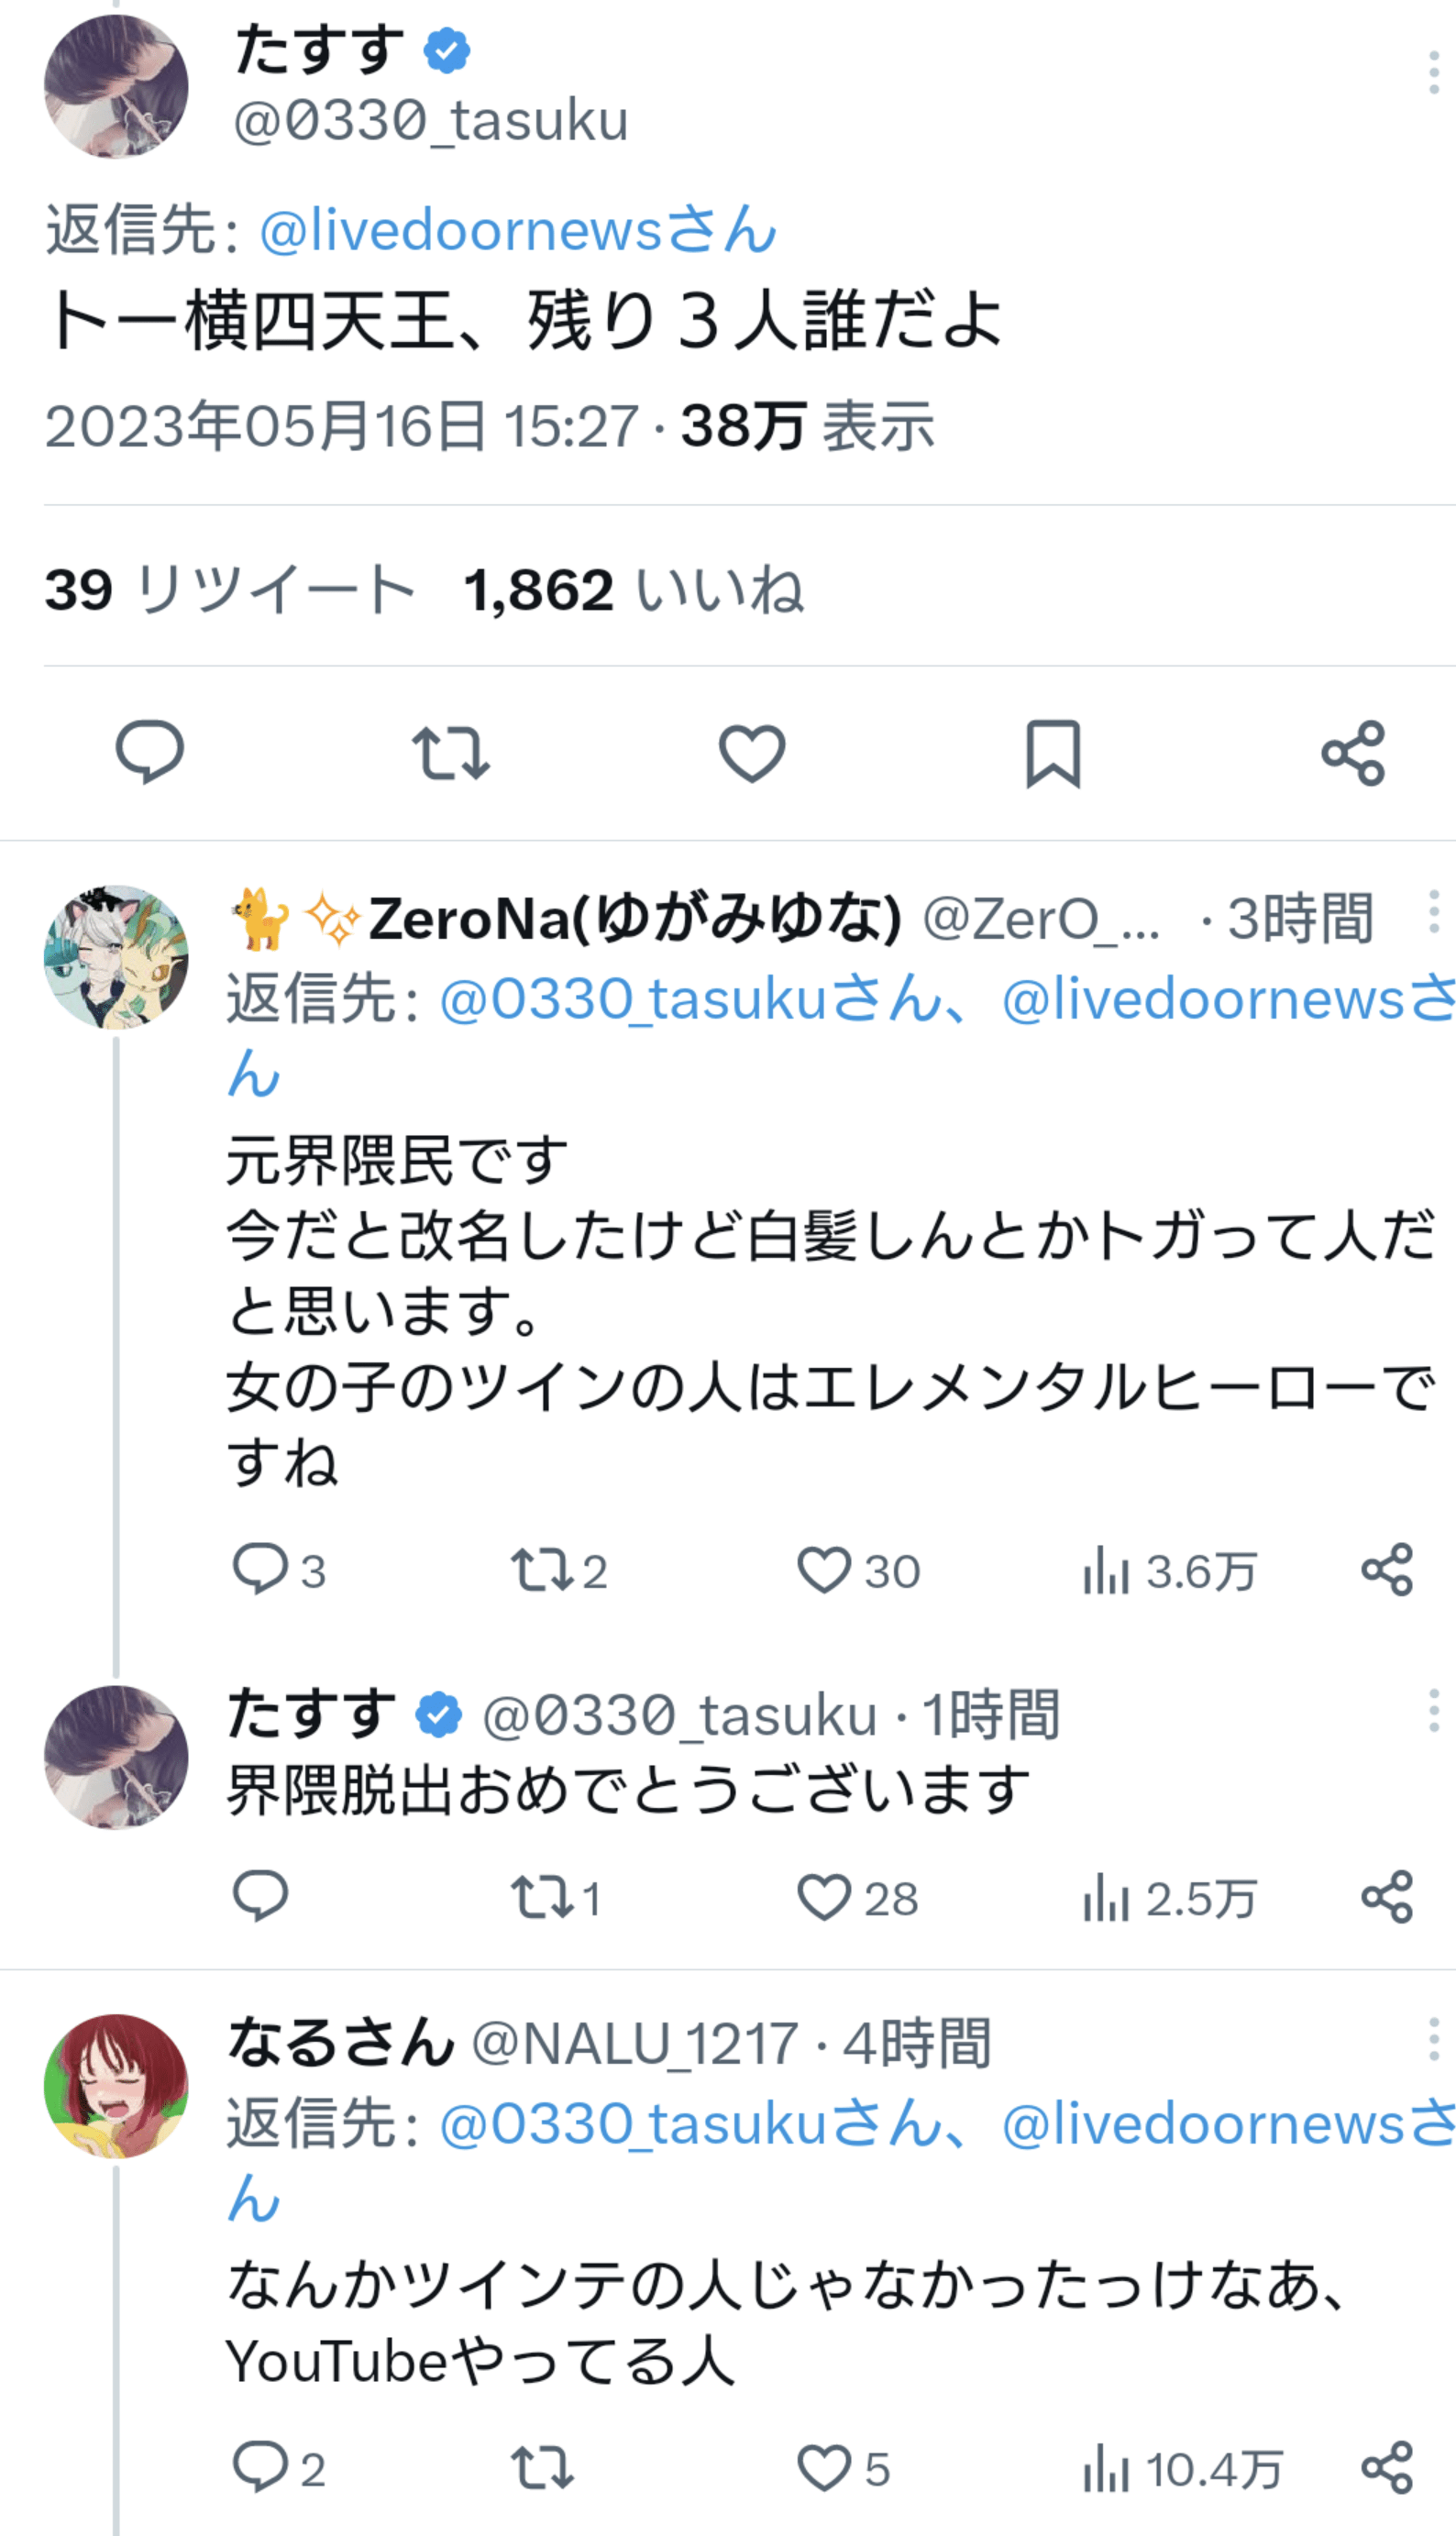The height and width of the screenshot is (2536, 1456).
Task: Retweet ZeroNa's reply
Action: pos(541,1570)
